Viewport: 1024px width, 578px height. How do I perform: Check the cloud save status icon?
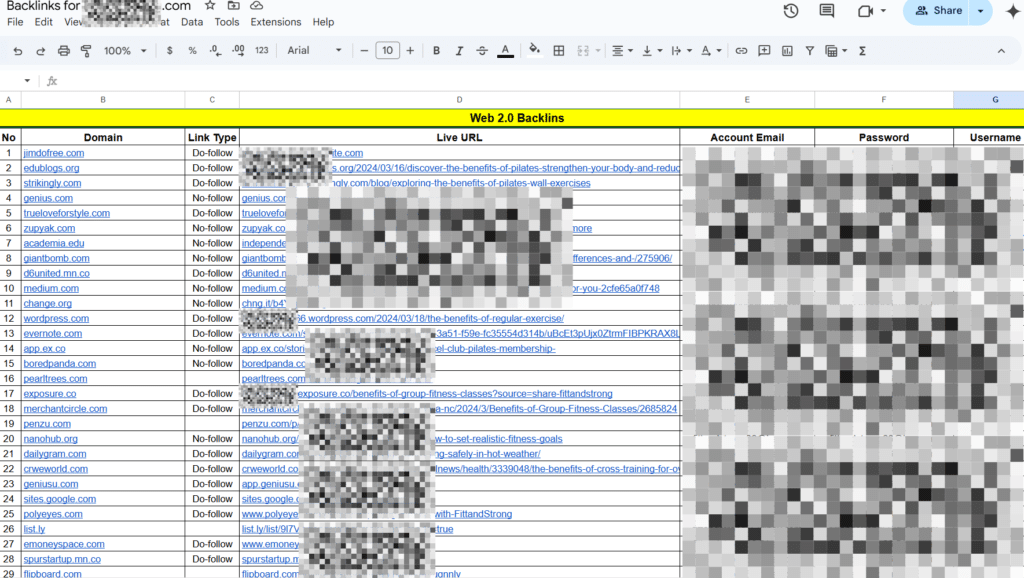257,5
